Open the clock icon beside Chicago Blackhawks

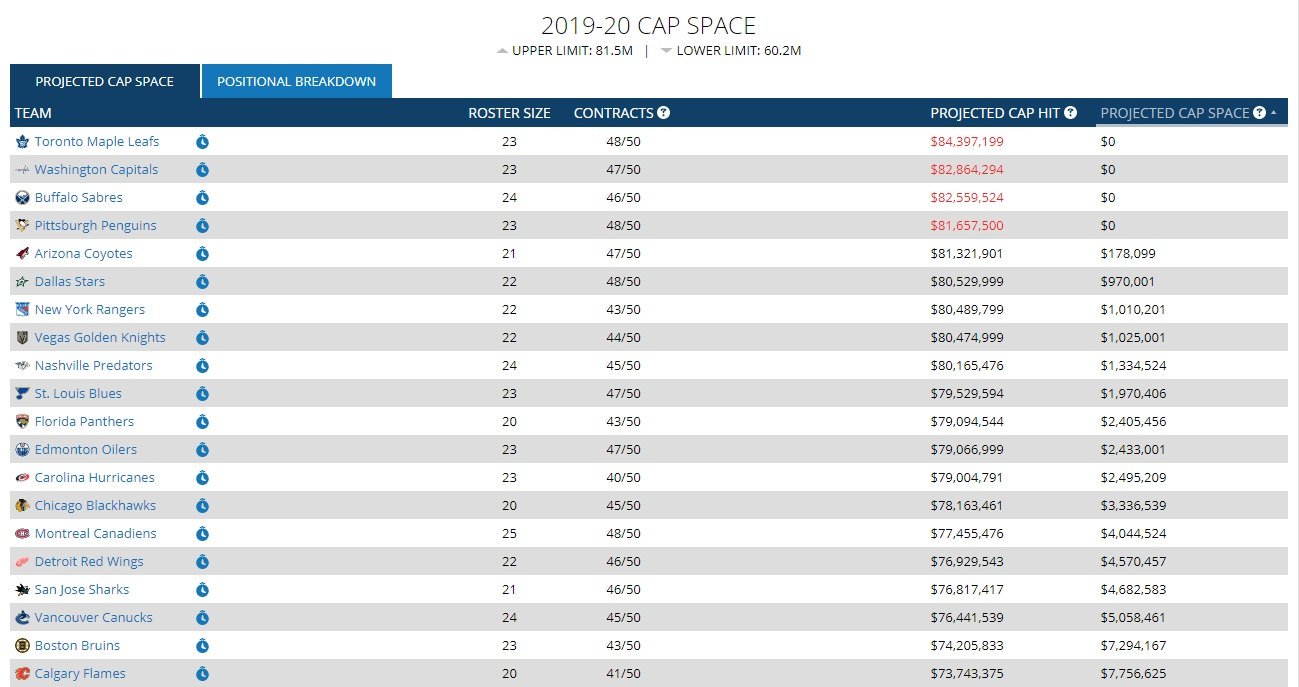[x=202, y=506]
